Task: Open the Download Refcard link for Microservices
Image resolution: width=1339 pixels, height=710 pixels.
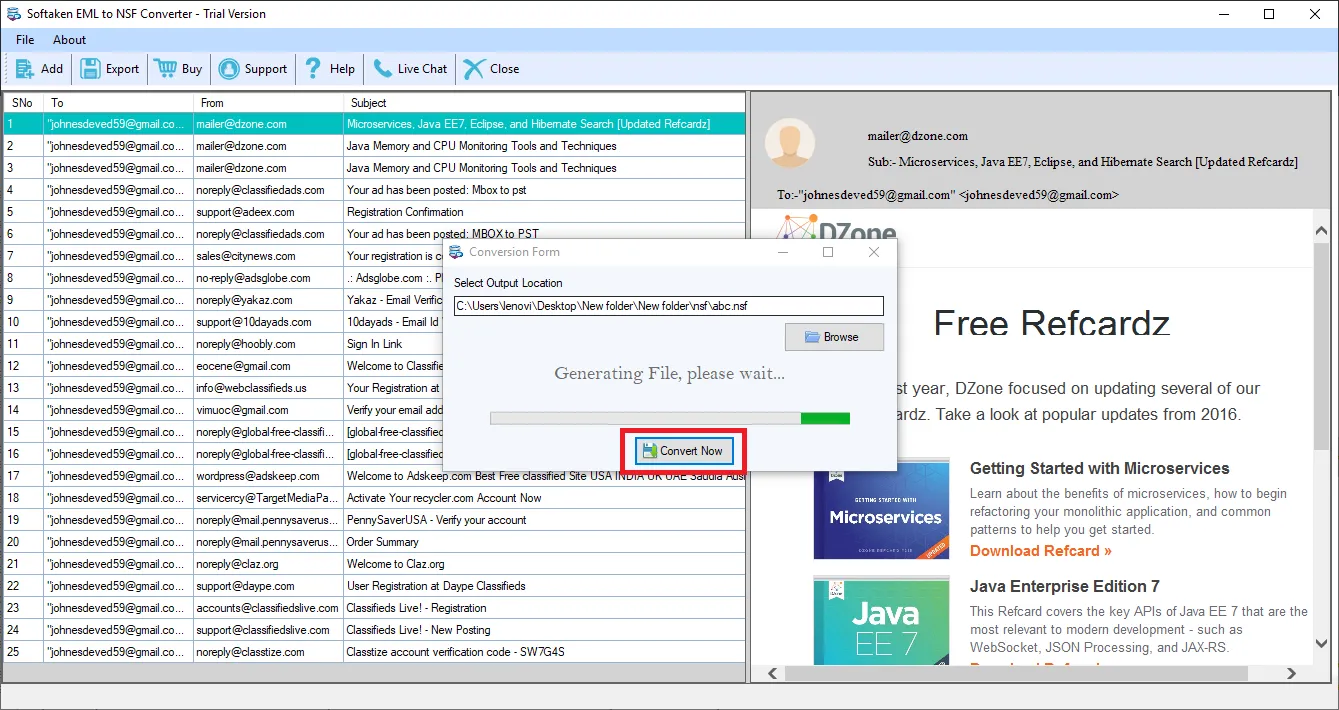Action: [1040, 551]
